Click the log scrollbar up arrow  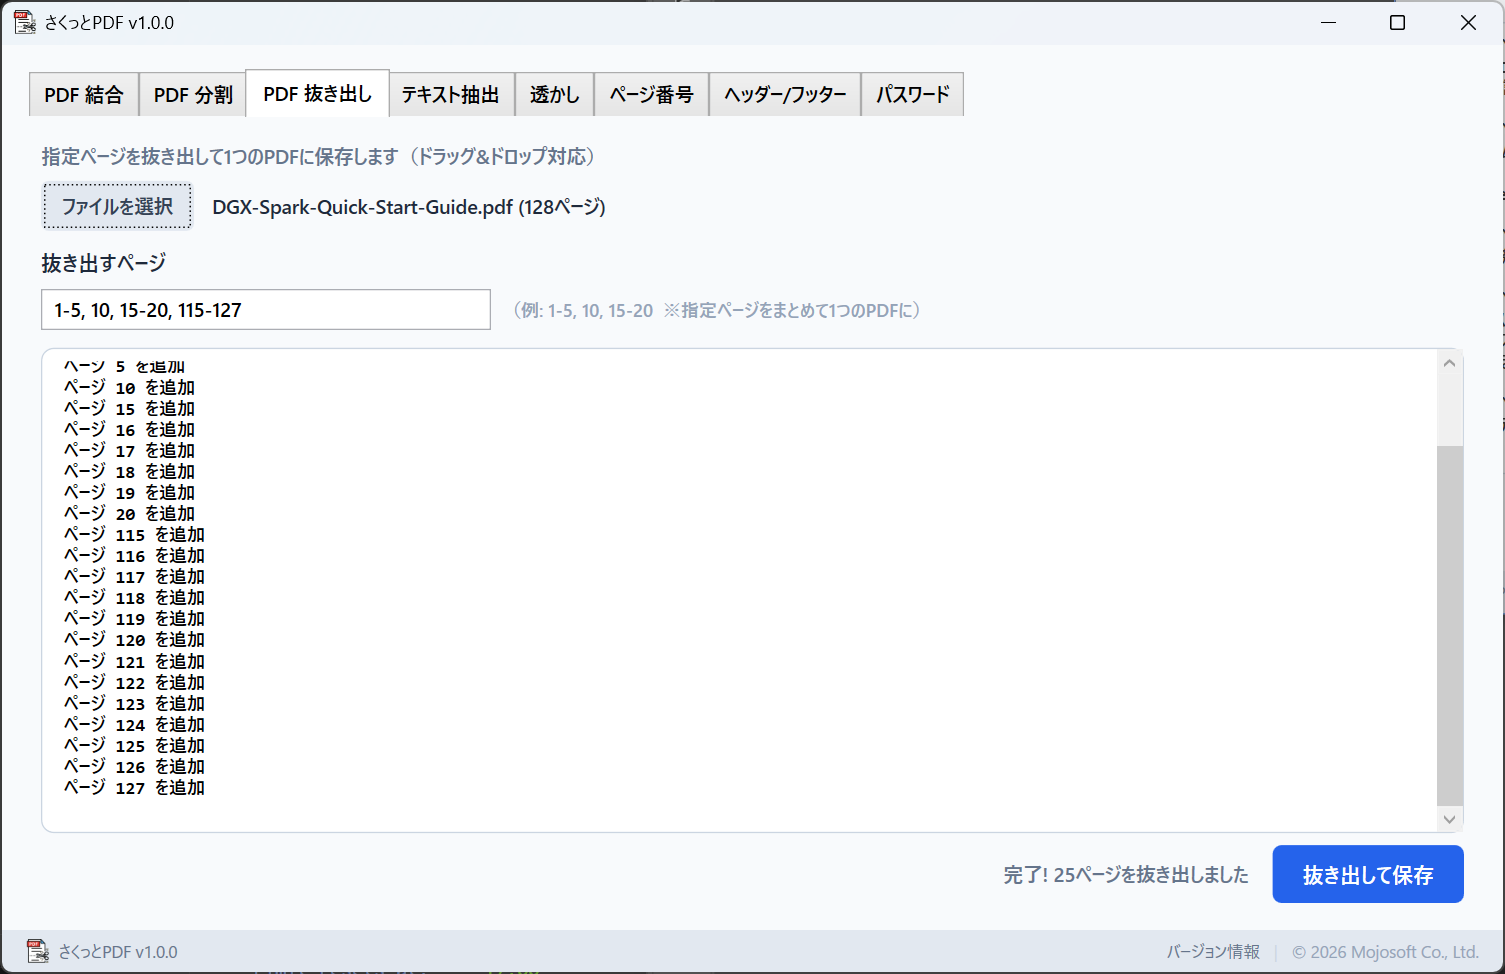tap(1449, 364)
